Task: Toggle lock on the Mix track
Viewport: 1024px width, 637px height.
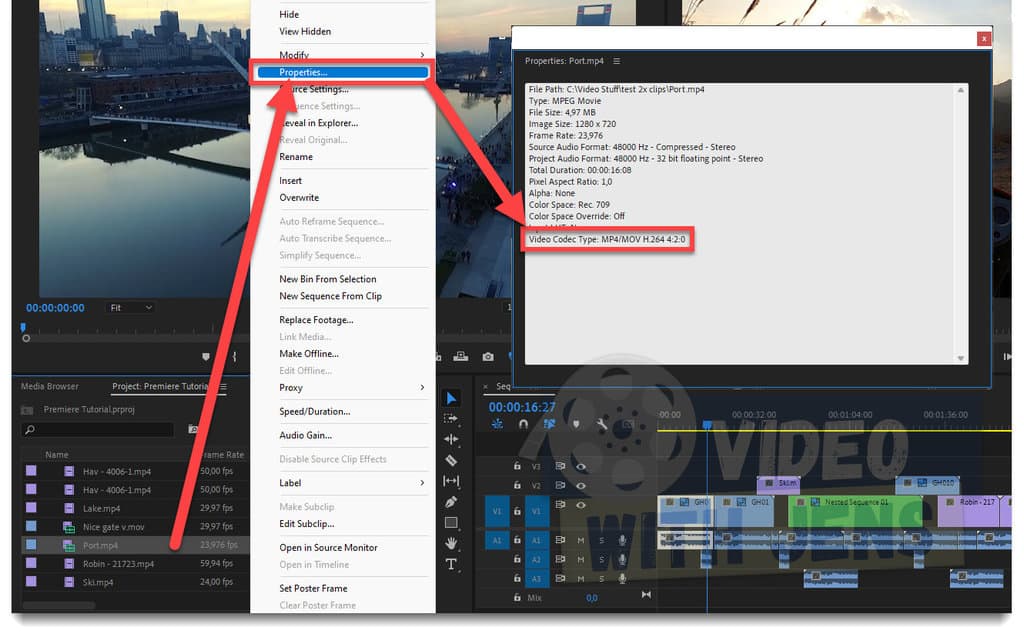Action: [x=517, y=598]
